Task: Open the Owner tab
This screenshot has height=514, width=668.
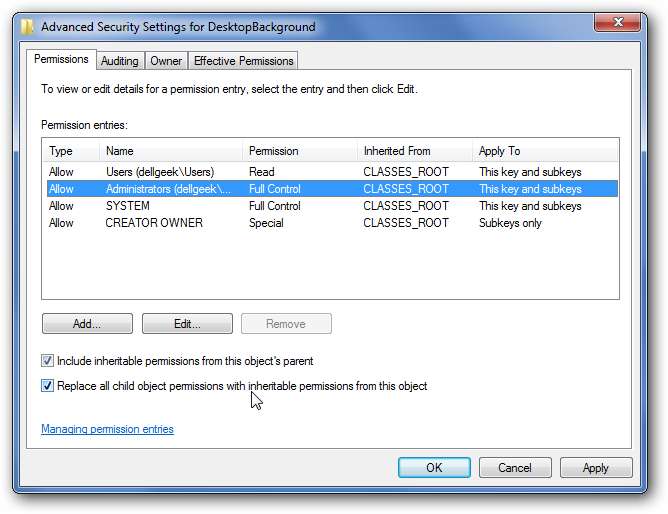Action: coord(166,61)
